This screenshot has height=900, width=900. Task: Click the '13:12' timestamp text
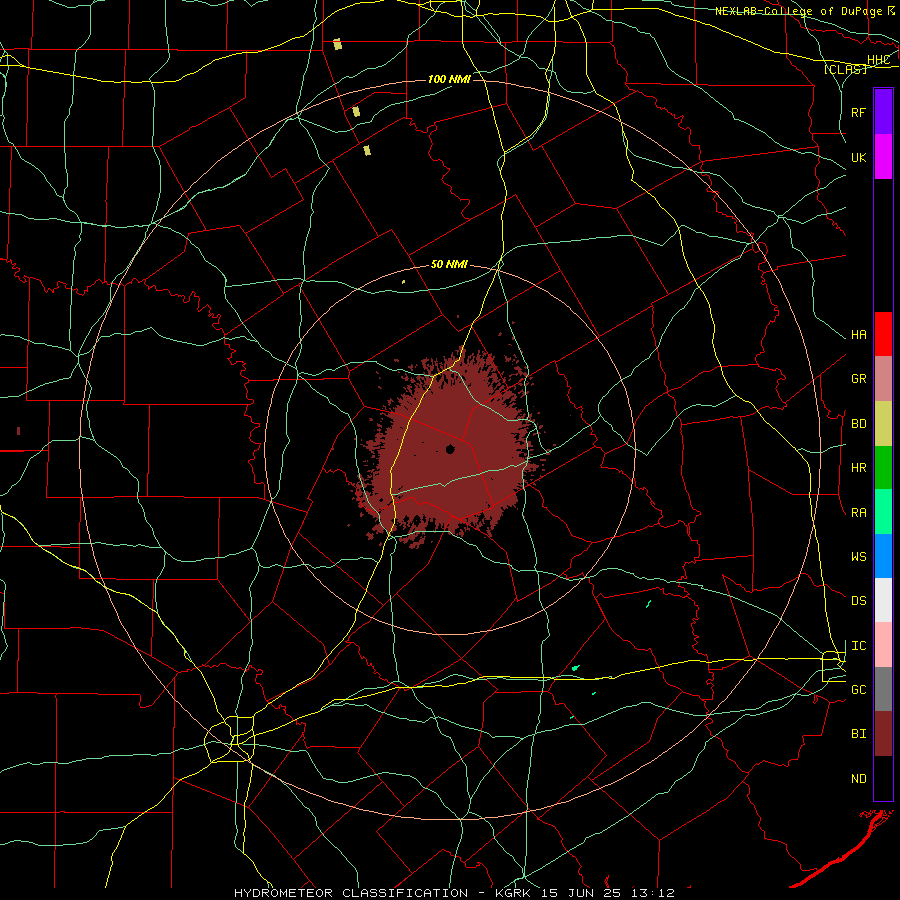(654, 893)
